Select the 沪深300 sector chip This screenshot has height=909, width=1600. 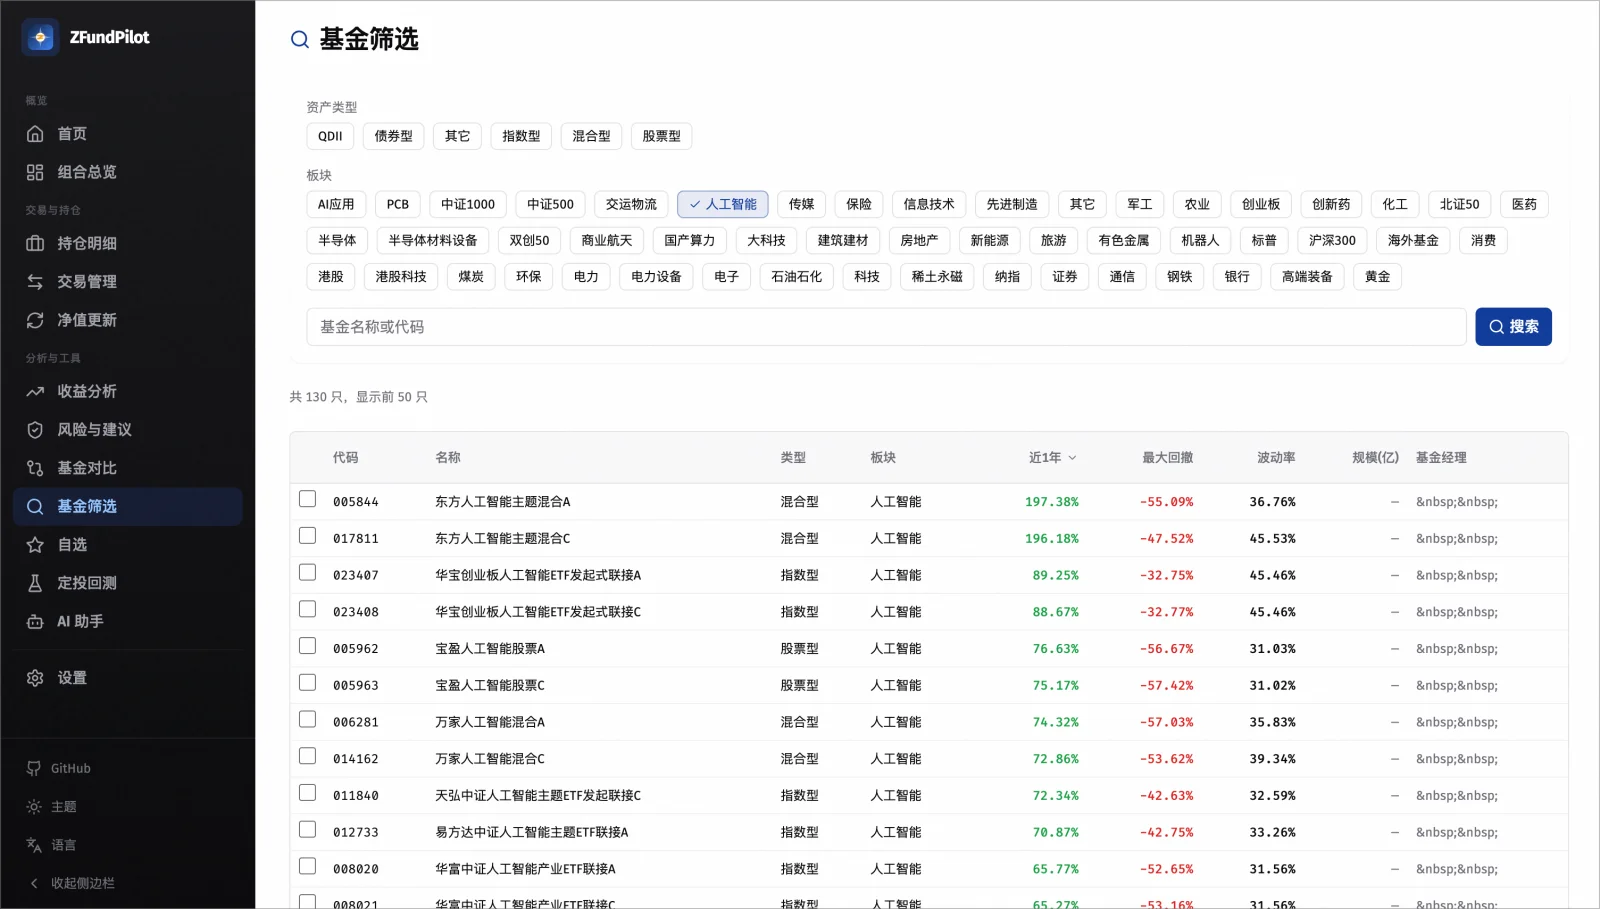1332,240
